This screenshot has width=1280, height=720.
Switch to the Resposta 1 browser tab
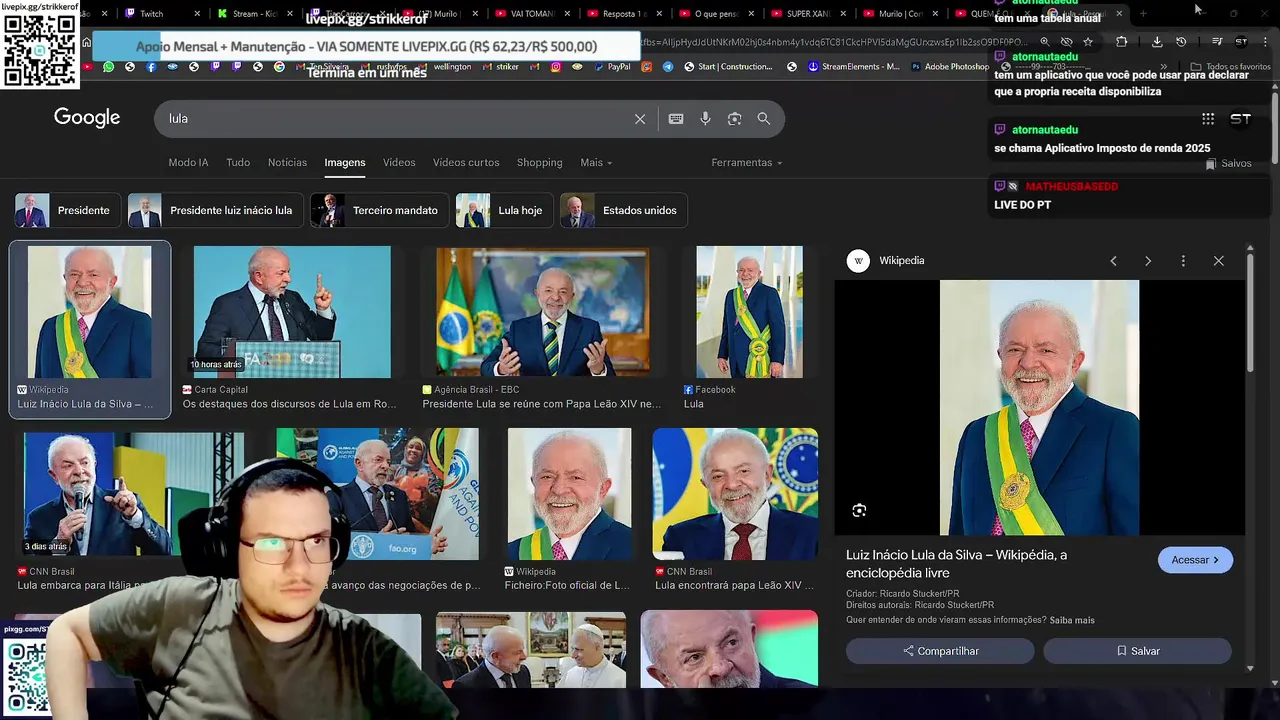tap(626, 14)
